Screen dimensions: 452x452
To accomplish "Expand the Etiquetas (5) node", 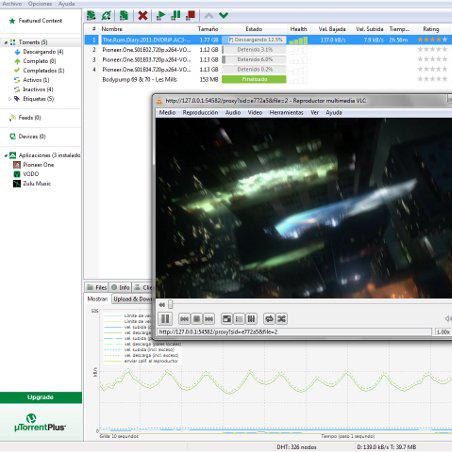I will (10, 99).
